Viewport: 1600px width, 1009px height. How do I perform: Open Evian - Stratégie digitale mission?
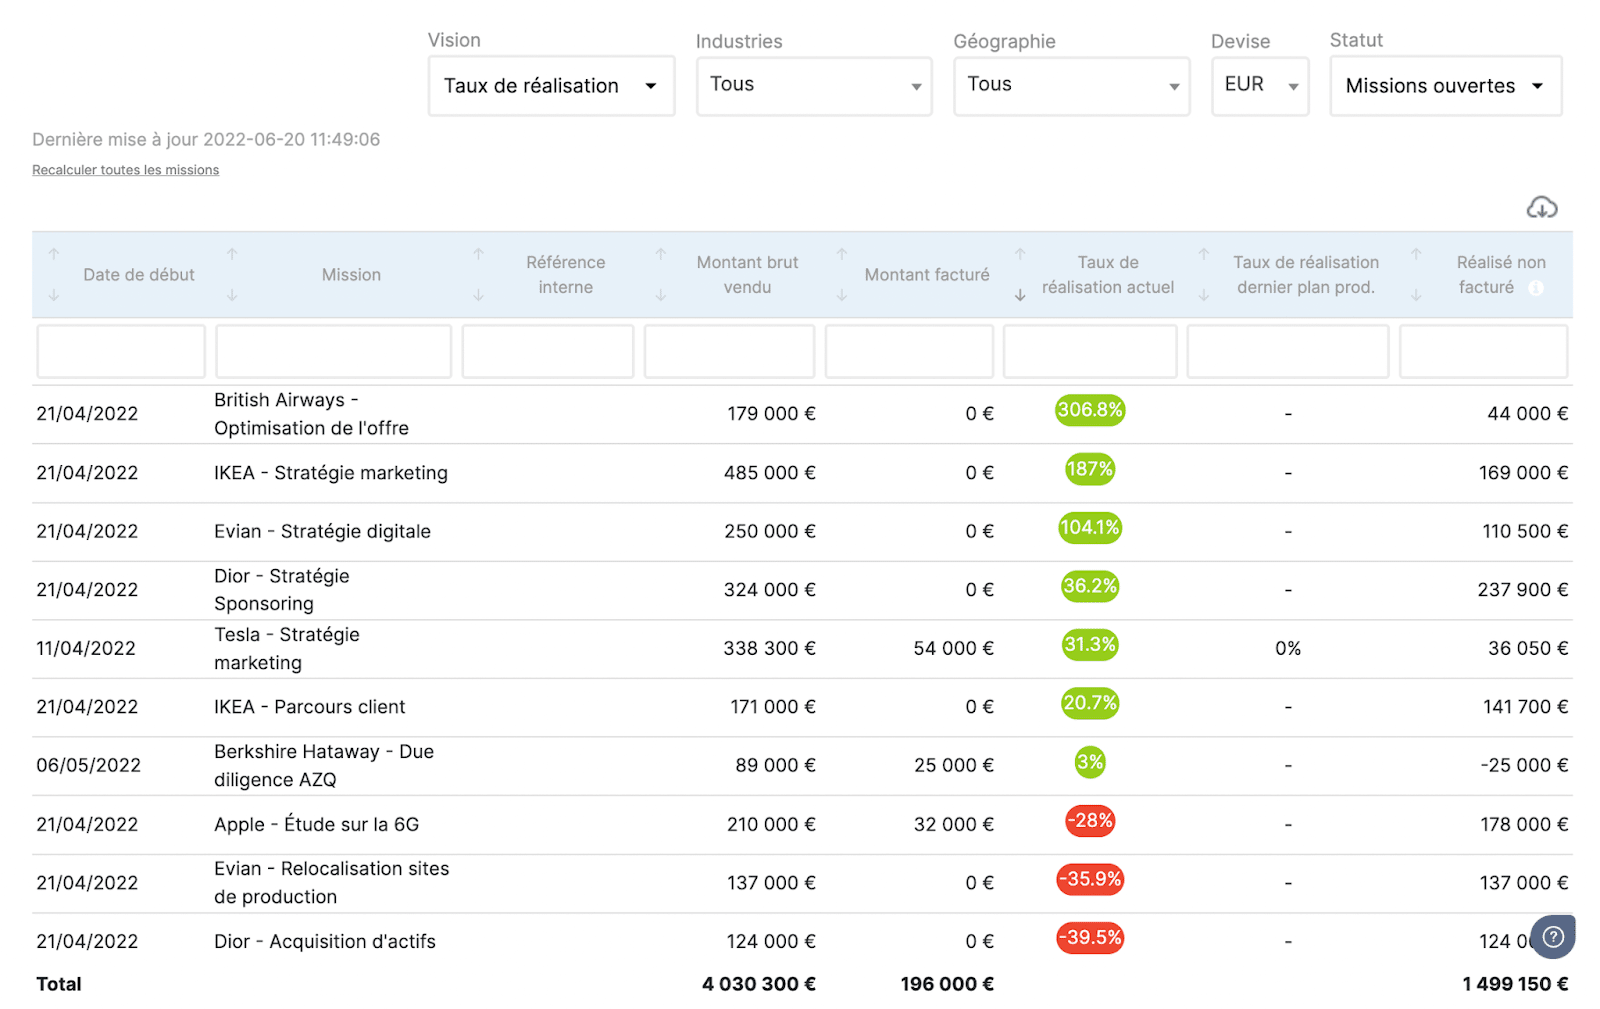(x=322, y=531)
